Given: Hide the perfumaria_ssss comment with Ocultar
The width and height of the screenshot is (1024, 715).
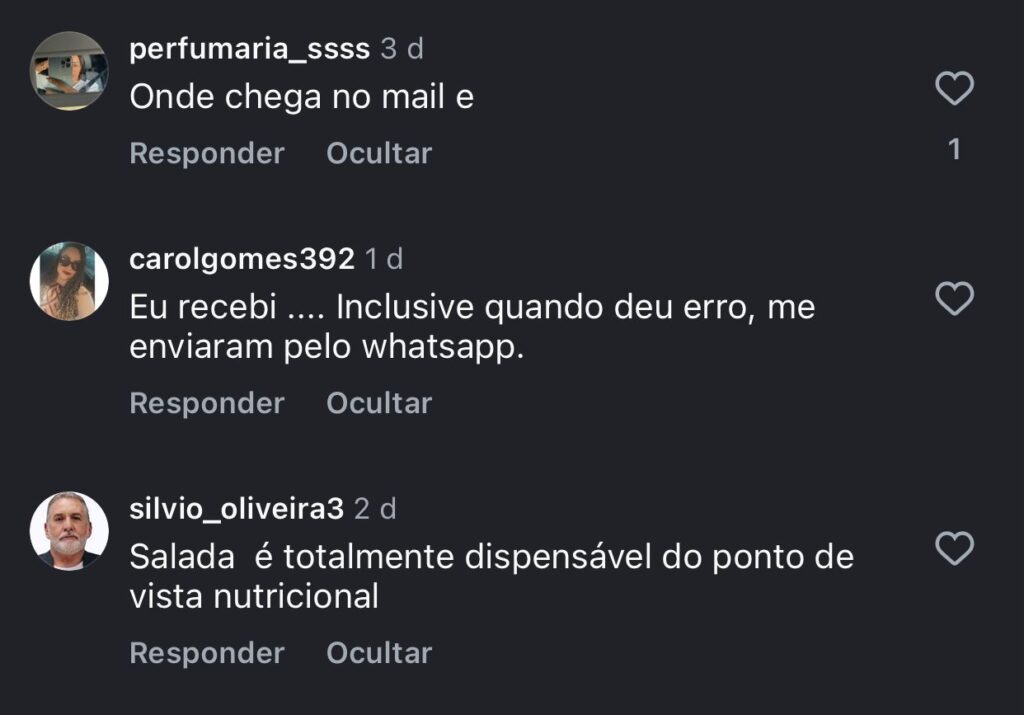Looking at the screenshot, I should tap(379, 153).
